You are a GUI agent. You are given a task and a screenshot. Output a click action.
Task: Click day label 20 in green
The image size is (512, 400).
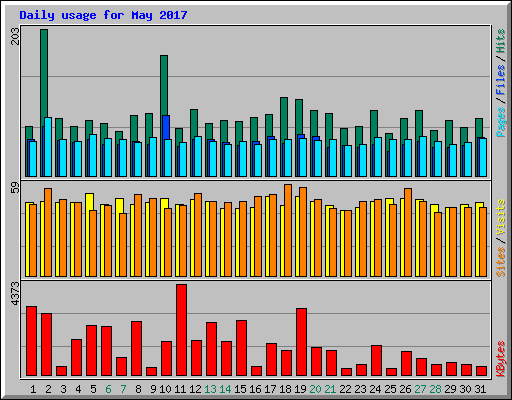pos(315,389)
